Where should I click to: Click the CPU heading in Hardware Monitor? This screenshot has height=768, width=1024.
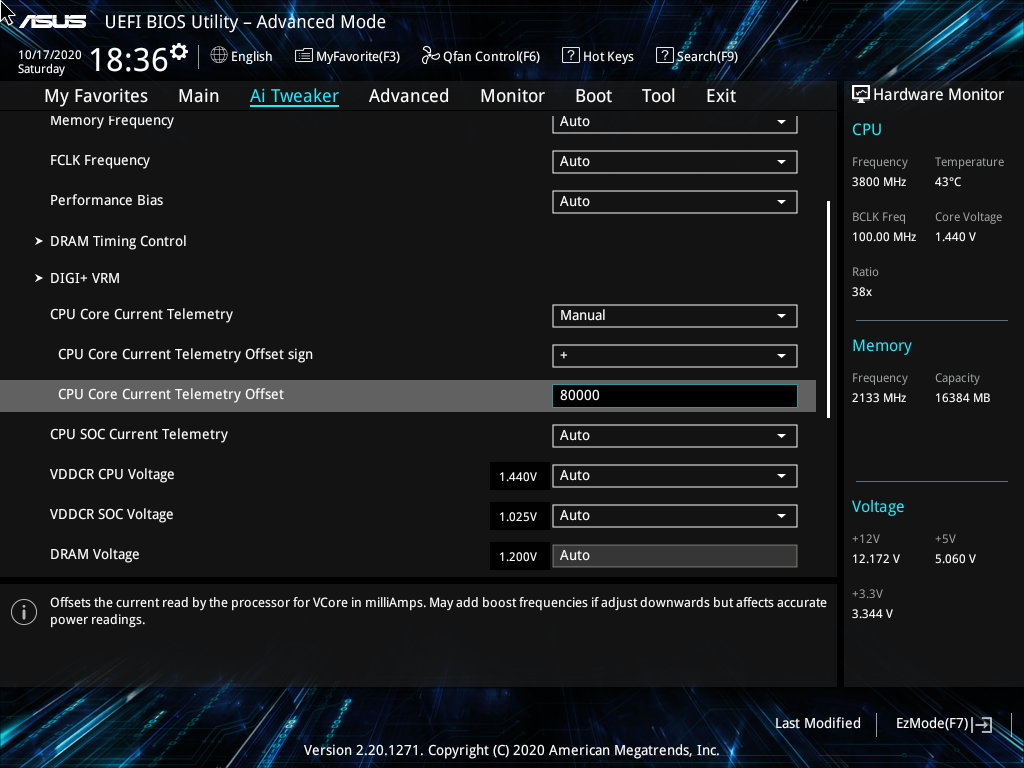tap(867, 129)
